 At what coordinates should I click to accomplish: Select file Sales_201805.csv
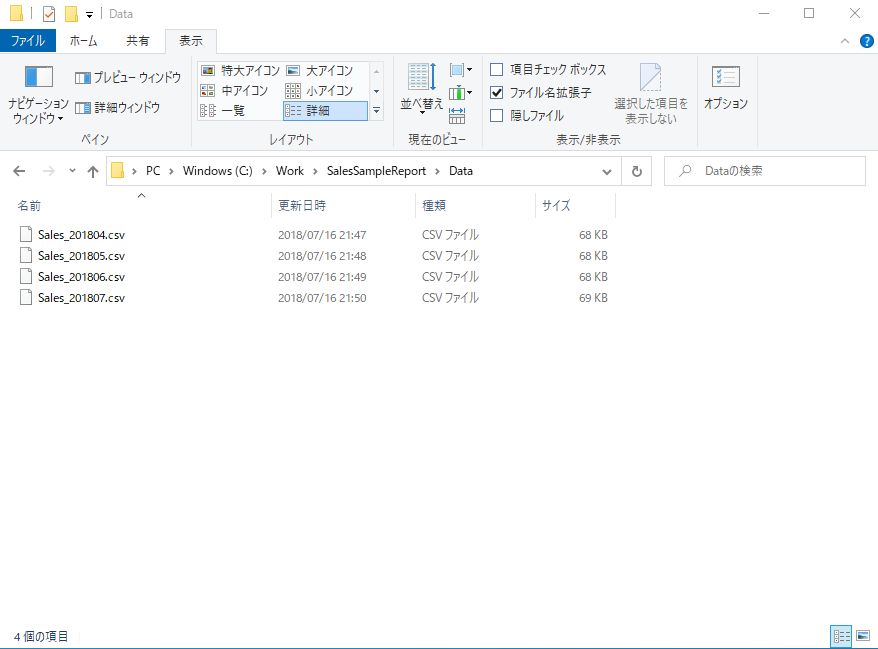coord(81,256)
